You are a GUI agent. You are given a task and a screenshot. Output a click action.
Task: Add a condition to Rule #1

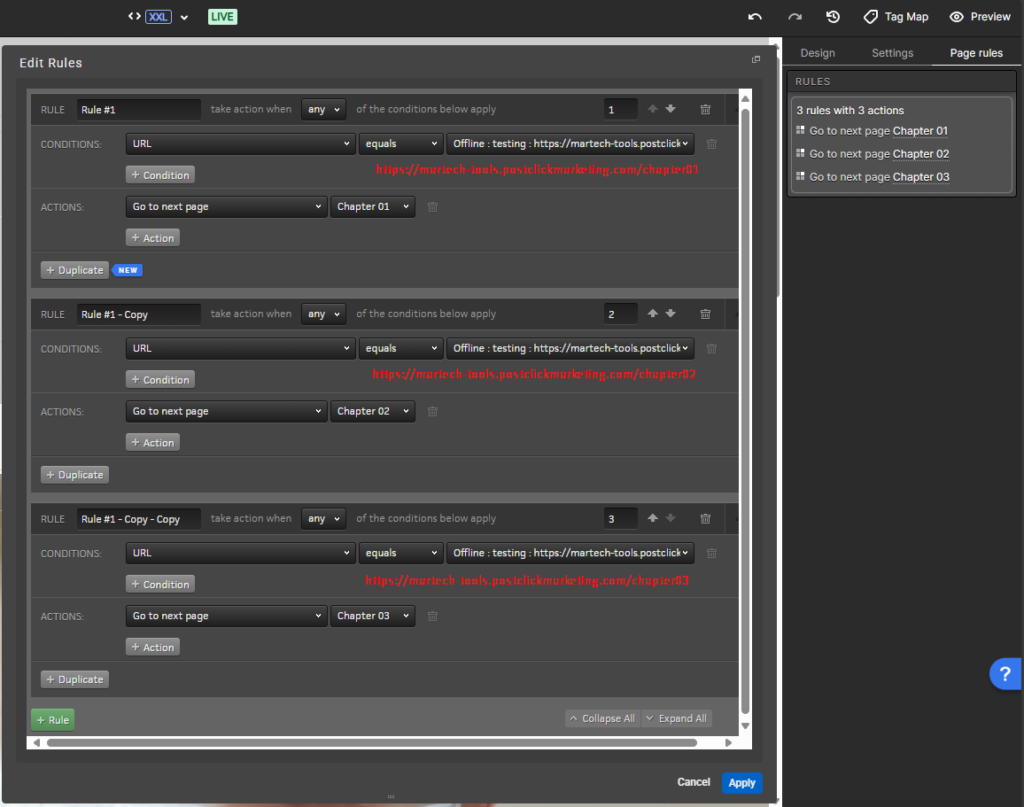pos(160,175)
